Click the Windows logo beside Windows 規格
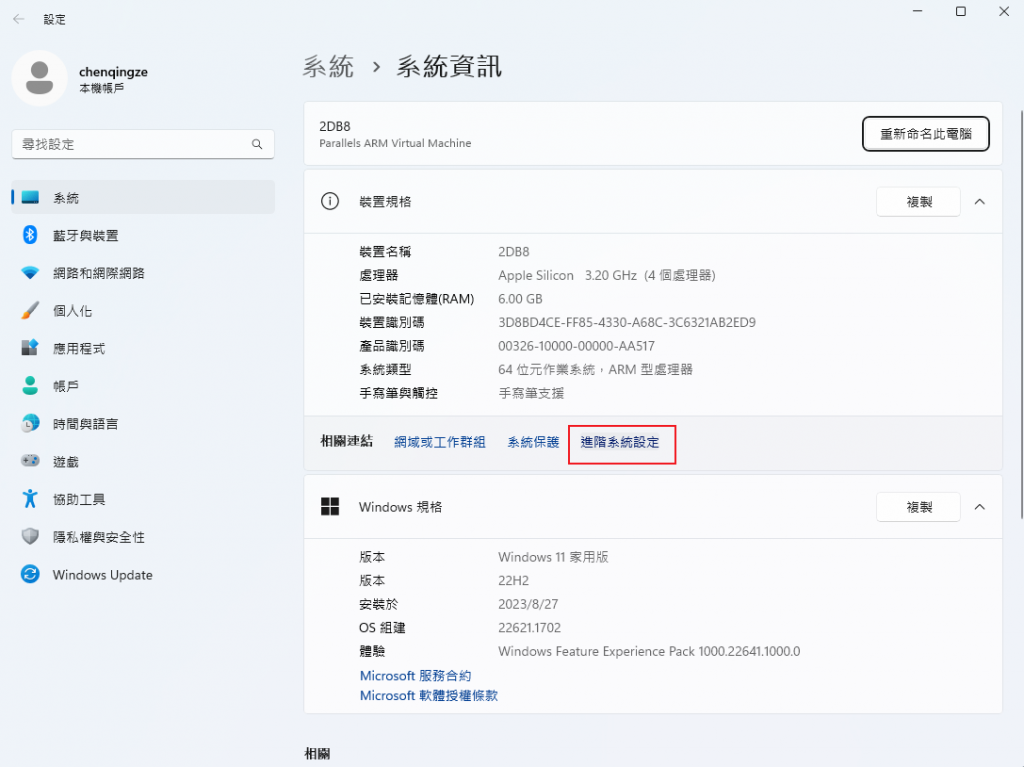Screen dimensions: 1024x767 click(x=330, y=506)
